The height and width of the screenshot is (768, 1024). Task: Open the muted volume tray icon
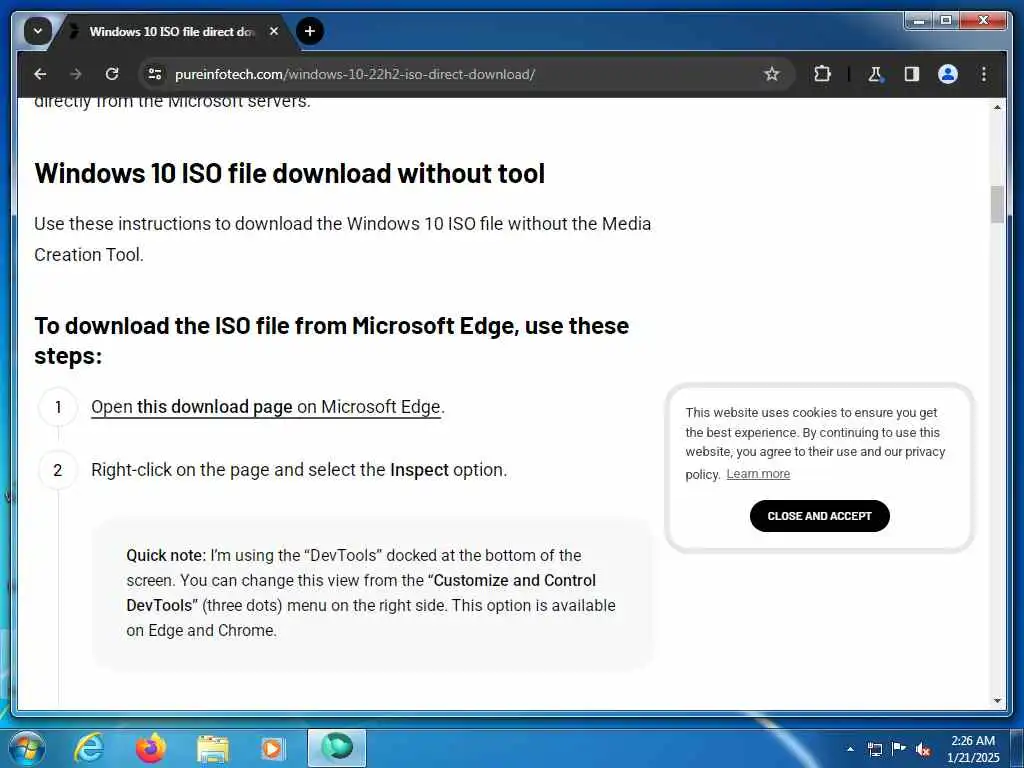pyautogui.click(x=923, y=749)
